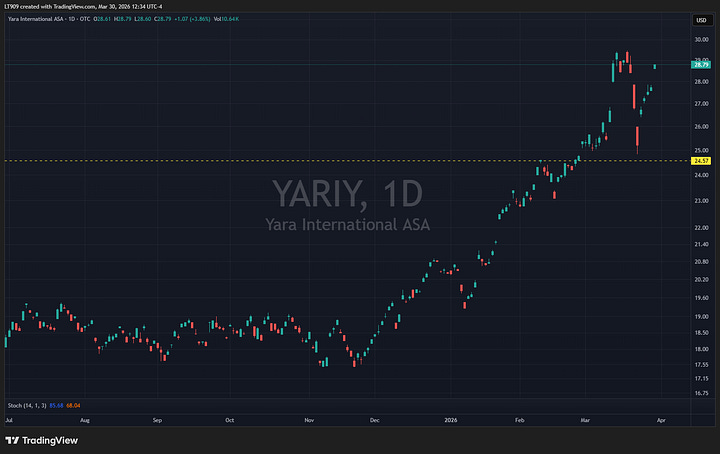Click the Apr label on time axis
This screenshot has height=454, width=720.
[x=661, y=420]
